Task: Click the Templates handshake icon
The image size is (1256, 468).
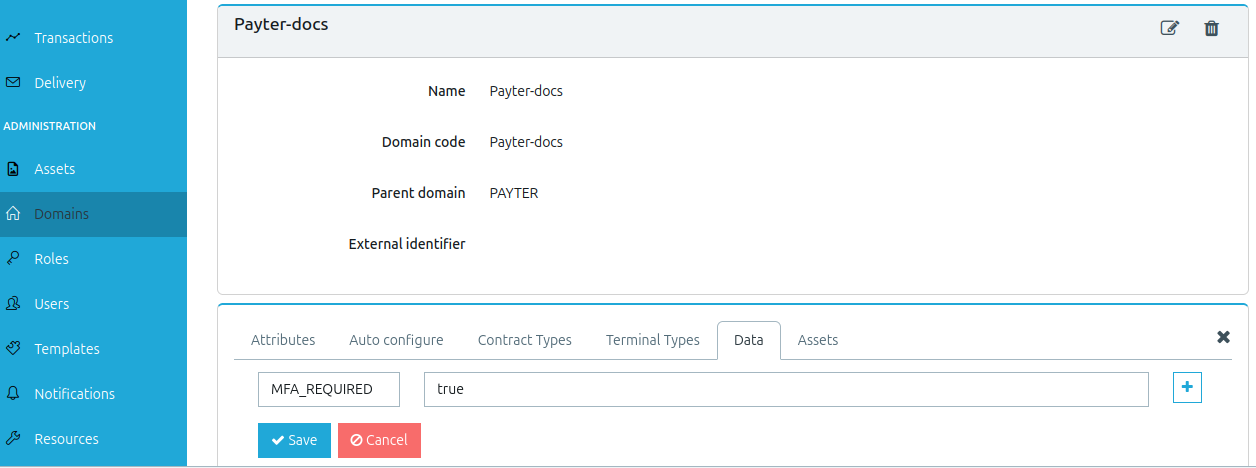Action: point(13,349)
